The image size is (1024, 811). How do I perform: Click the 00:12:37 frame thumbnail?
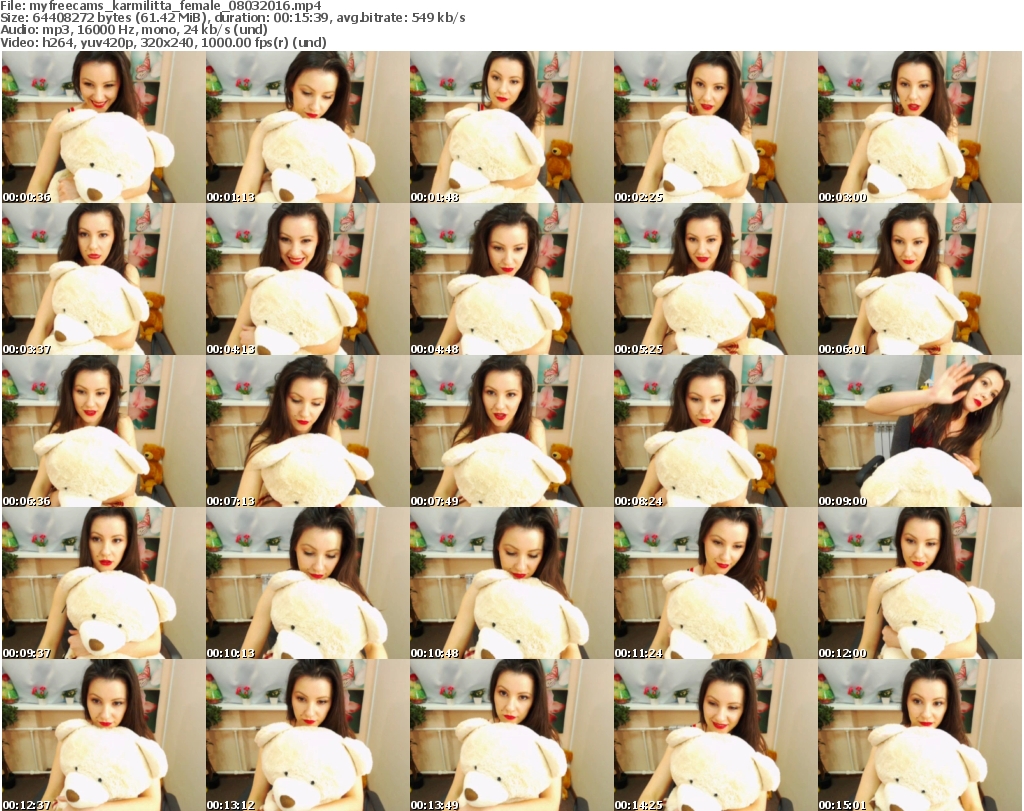click(102, 735)
